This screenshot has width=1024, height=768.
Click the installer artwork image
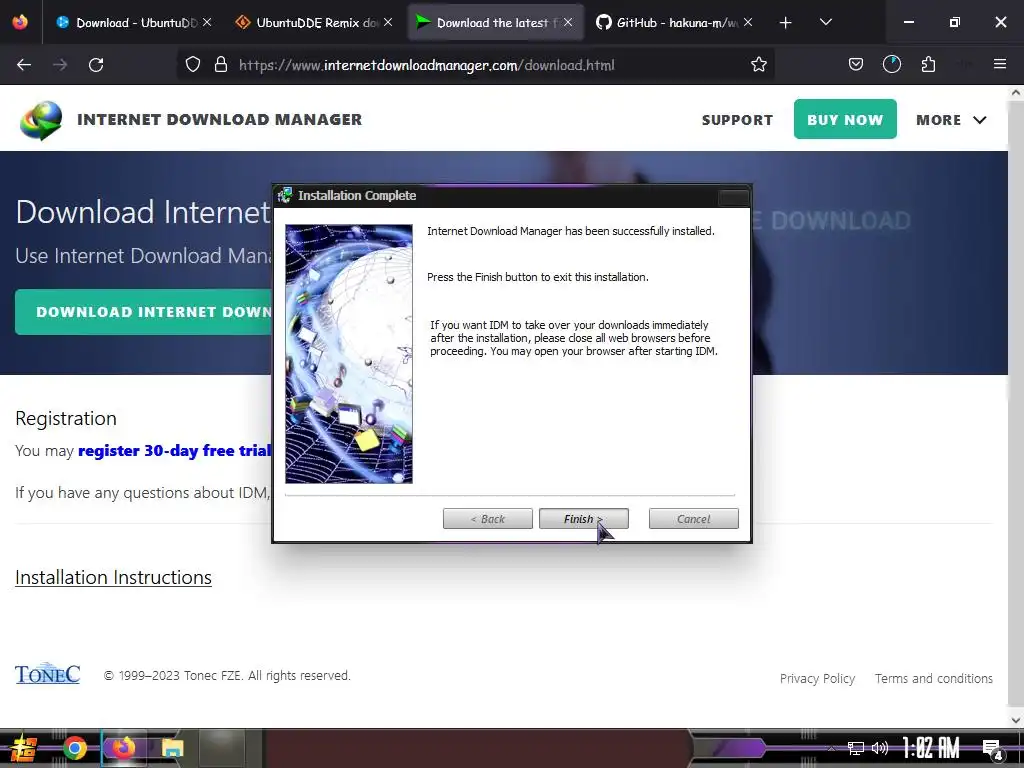click(349, 354)
